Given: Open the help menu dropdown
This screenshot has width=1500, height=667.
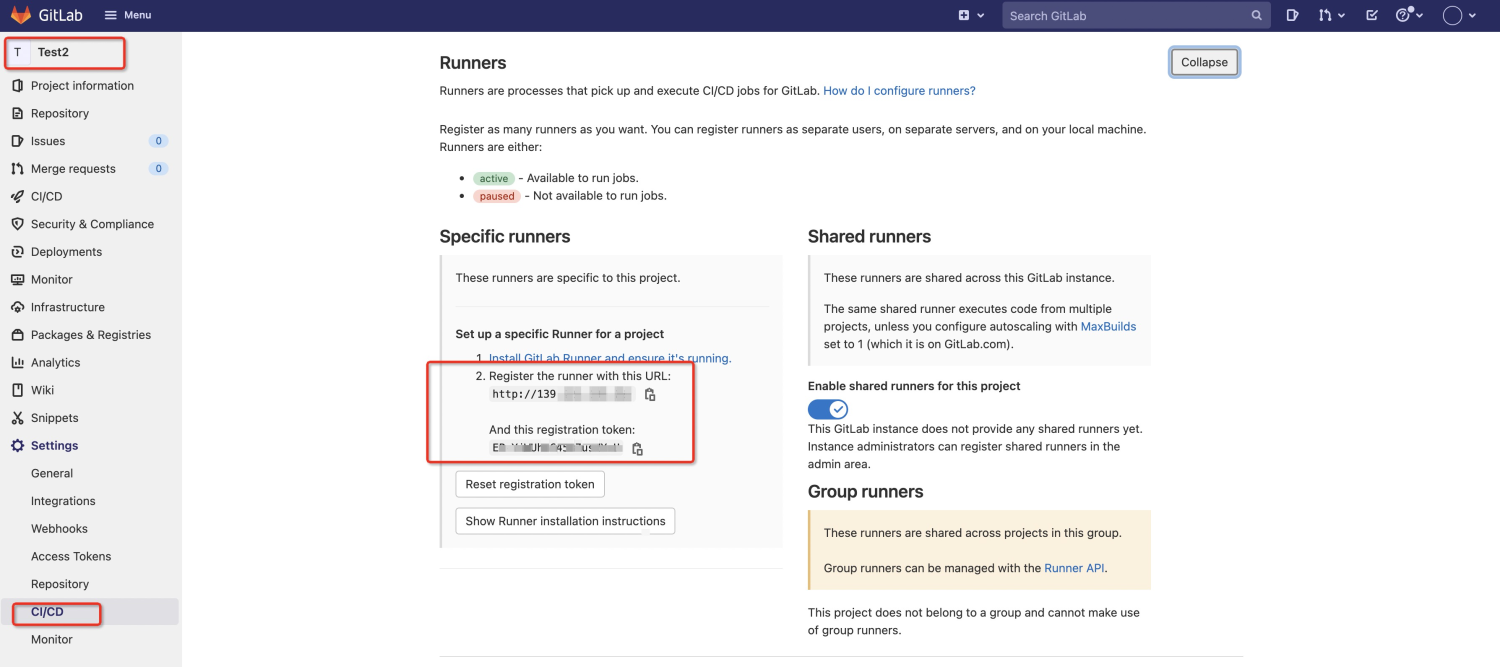Looking at the screenshot, I should 1409,15.
